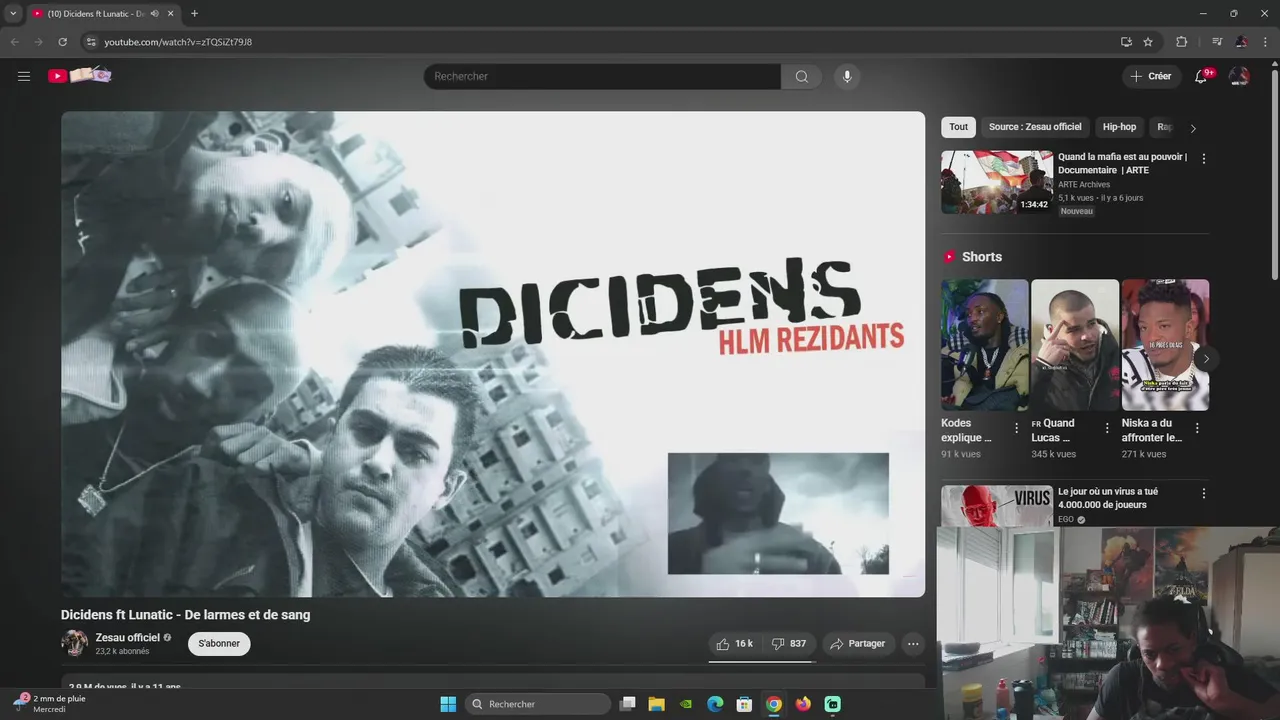The height and width of the screenshot is (720, 1280).
Task: Open NVIDIA app from taskbar
Action: coord(685,704)
